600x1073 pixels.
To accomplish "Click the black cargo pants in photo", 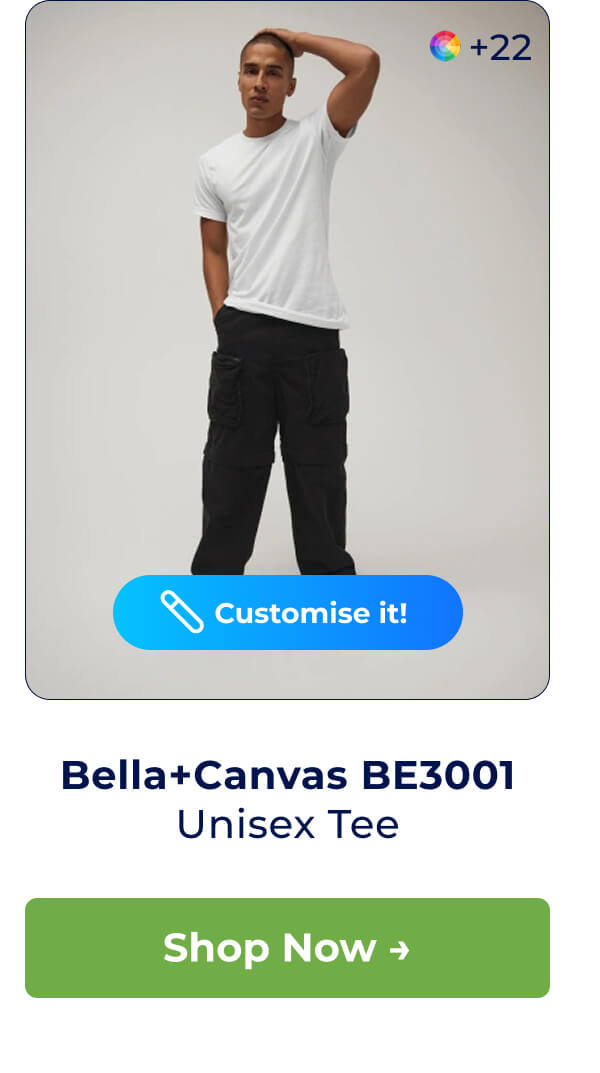I will click(274, 438).
